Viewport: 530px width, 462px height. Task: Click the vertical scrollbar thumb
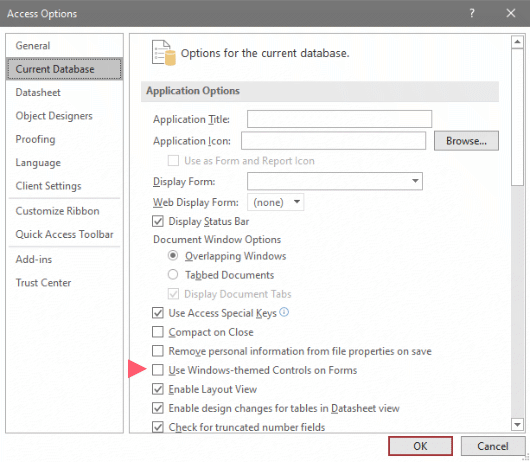coord(517,117)
